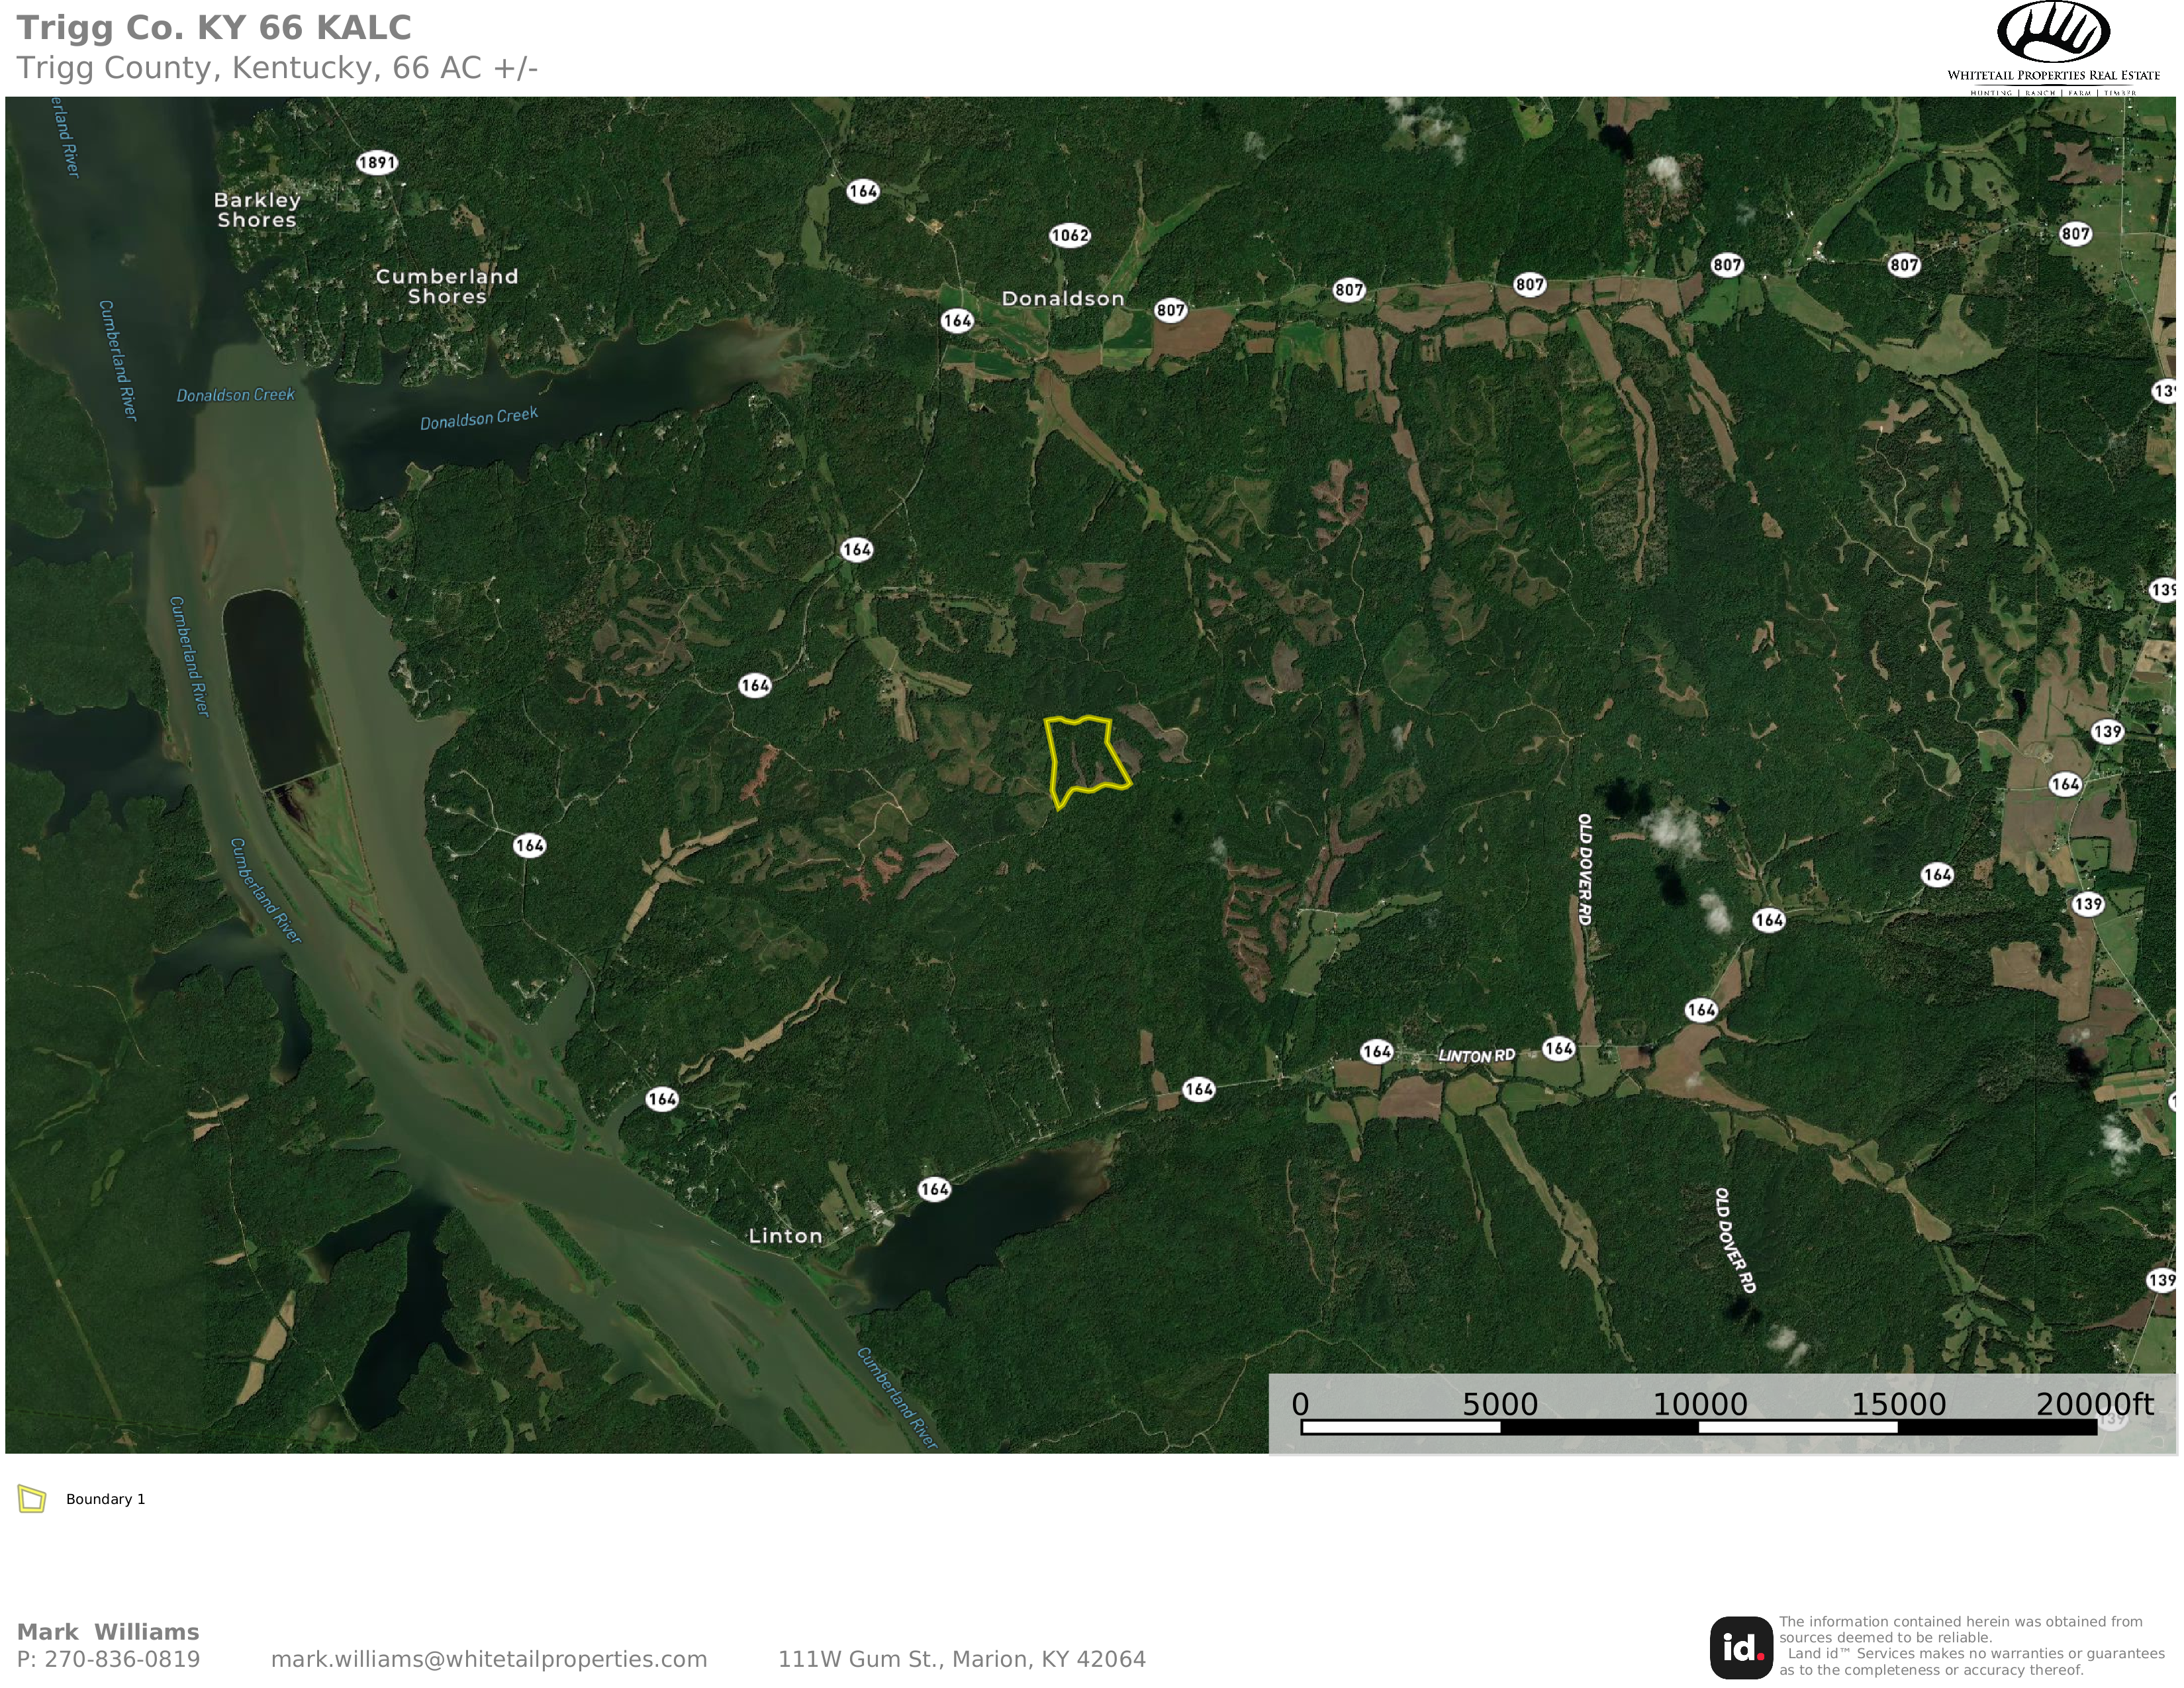
Task: Click the Donaldson town label
Action: click(x=1063, y=298)
